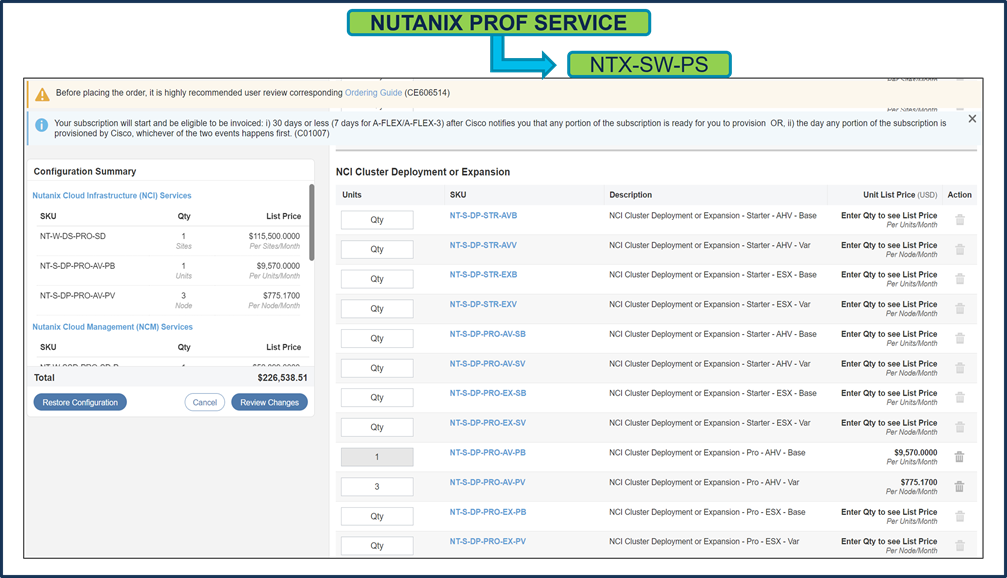Click NCI Cluster Deployment or Expansion heading
Image resolution: width=1007 pixels, height=578 pixels.
pos(423,172)
